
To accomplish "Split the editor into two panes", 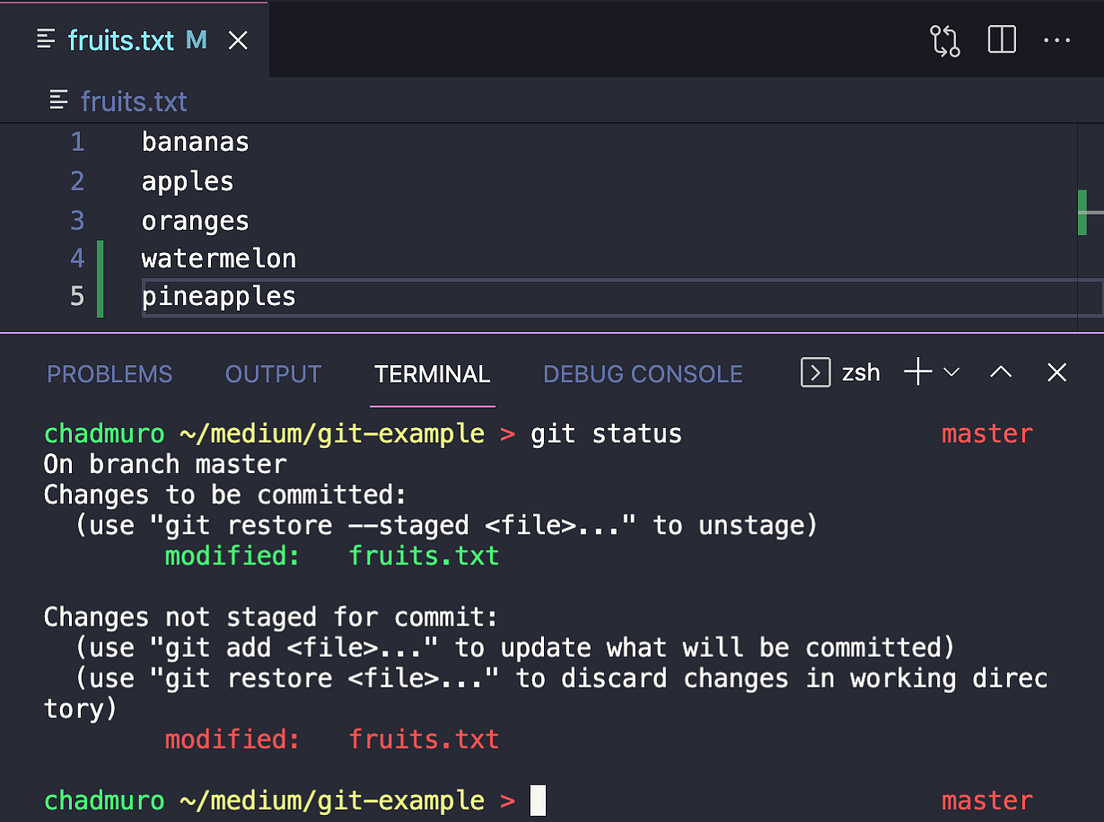I will coord(1001,40).
